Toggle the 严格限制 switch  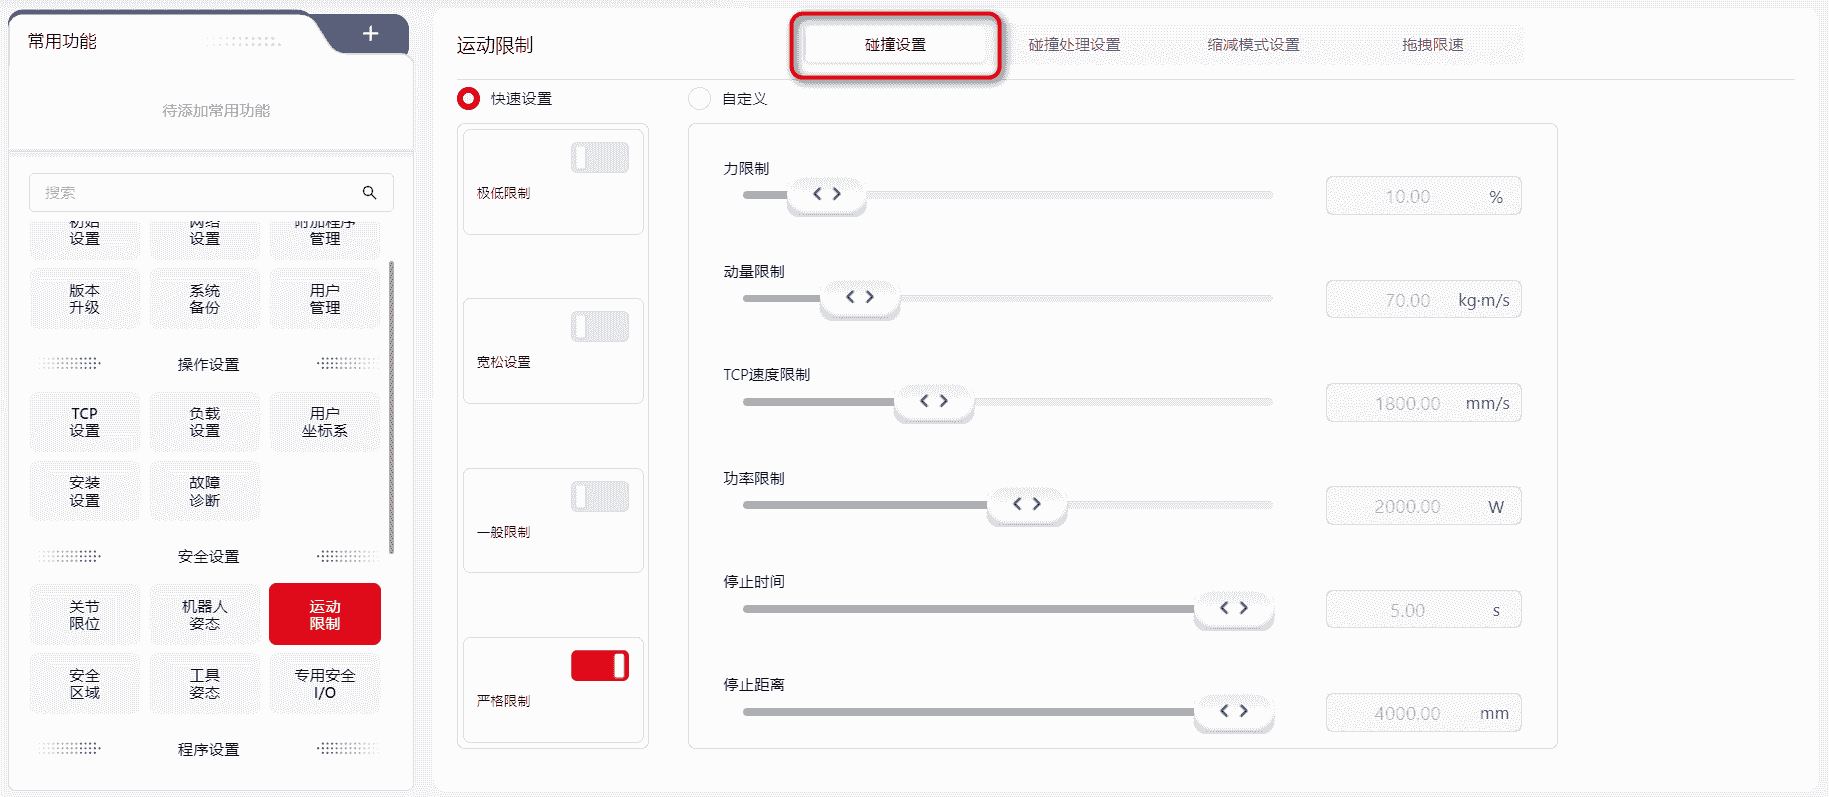pos(600,666)
